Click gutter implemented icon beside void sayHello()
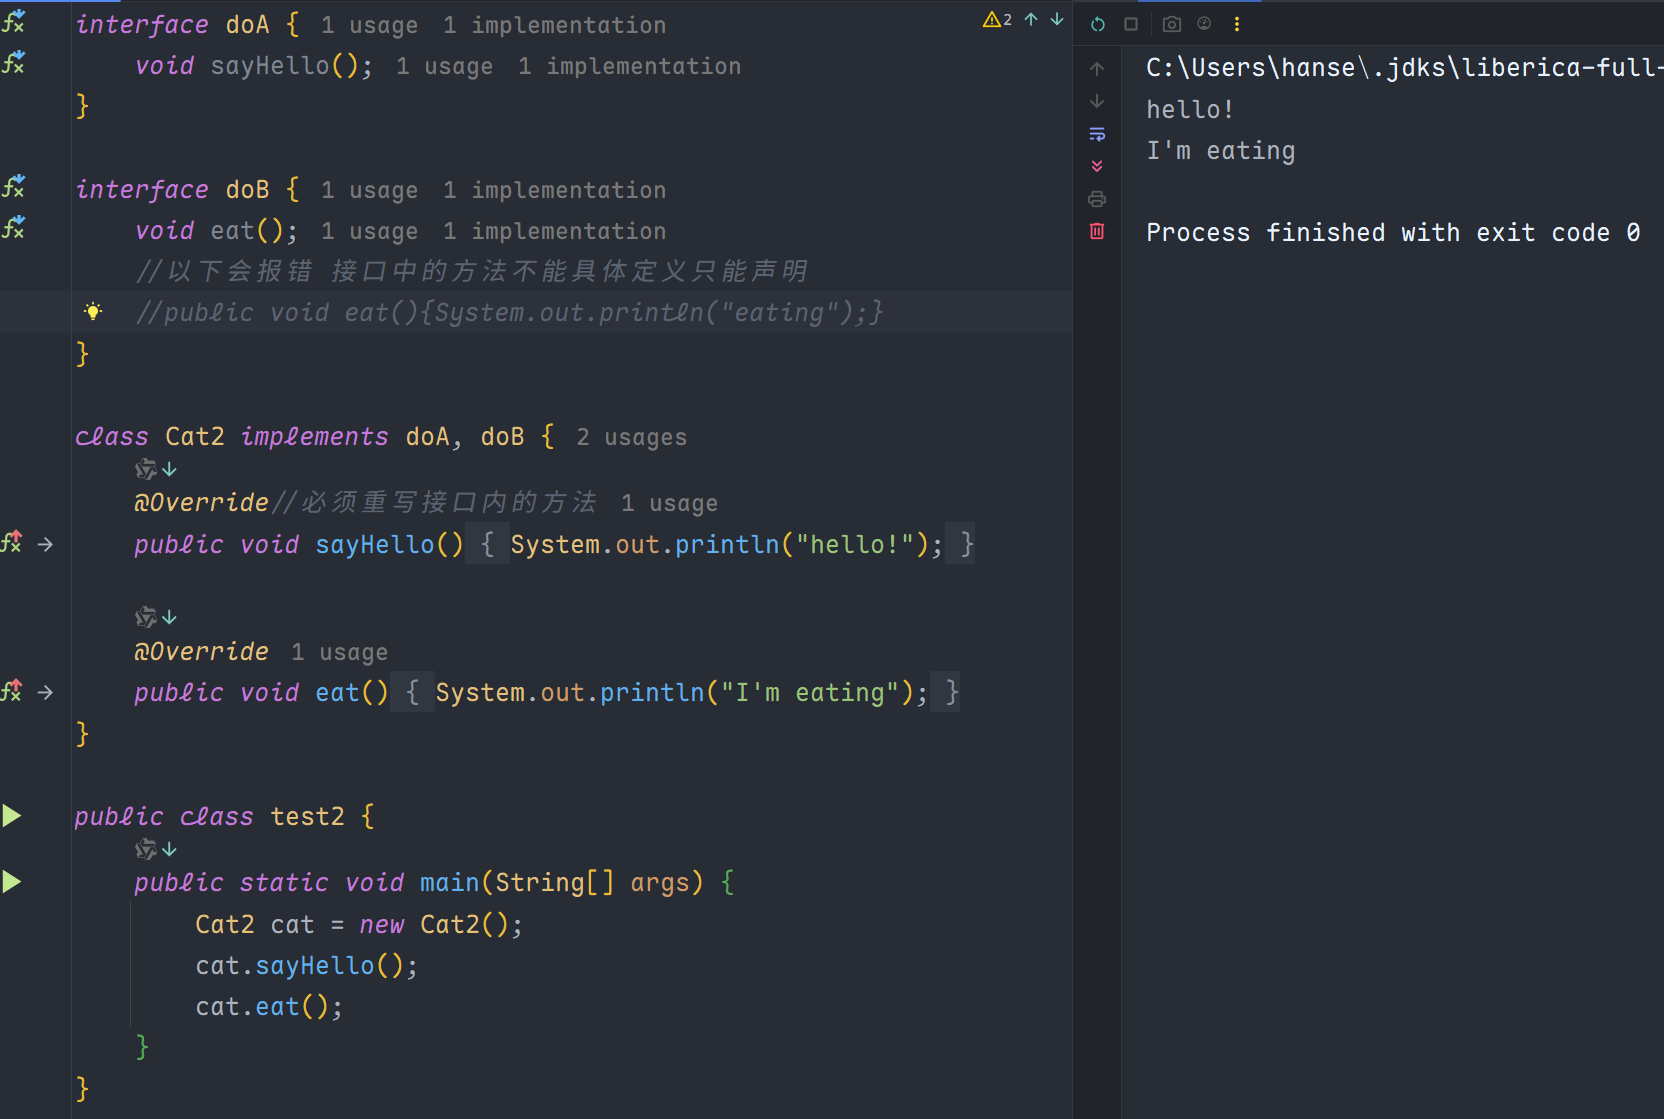Image resolution: width=1664 pixels, height=1119 pixels. click(13, 63)
